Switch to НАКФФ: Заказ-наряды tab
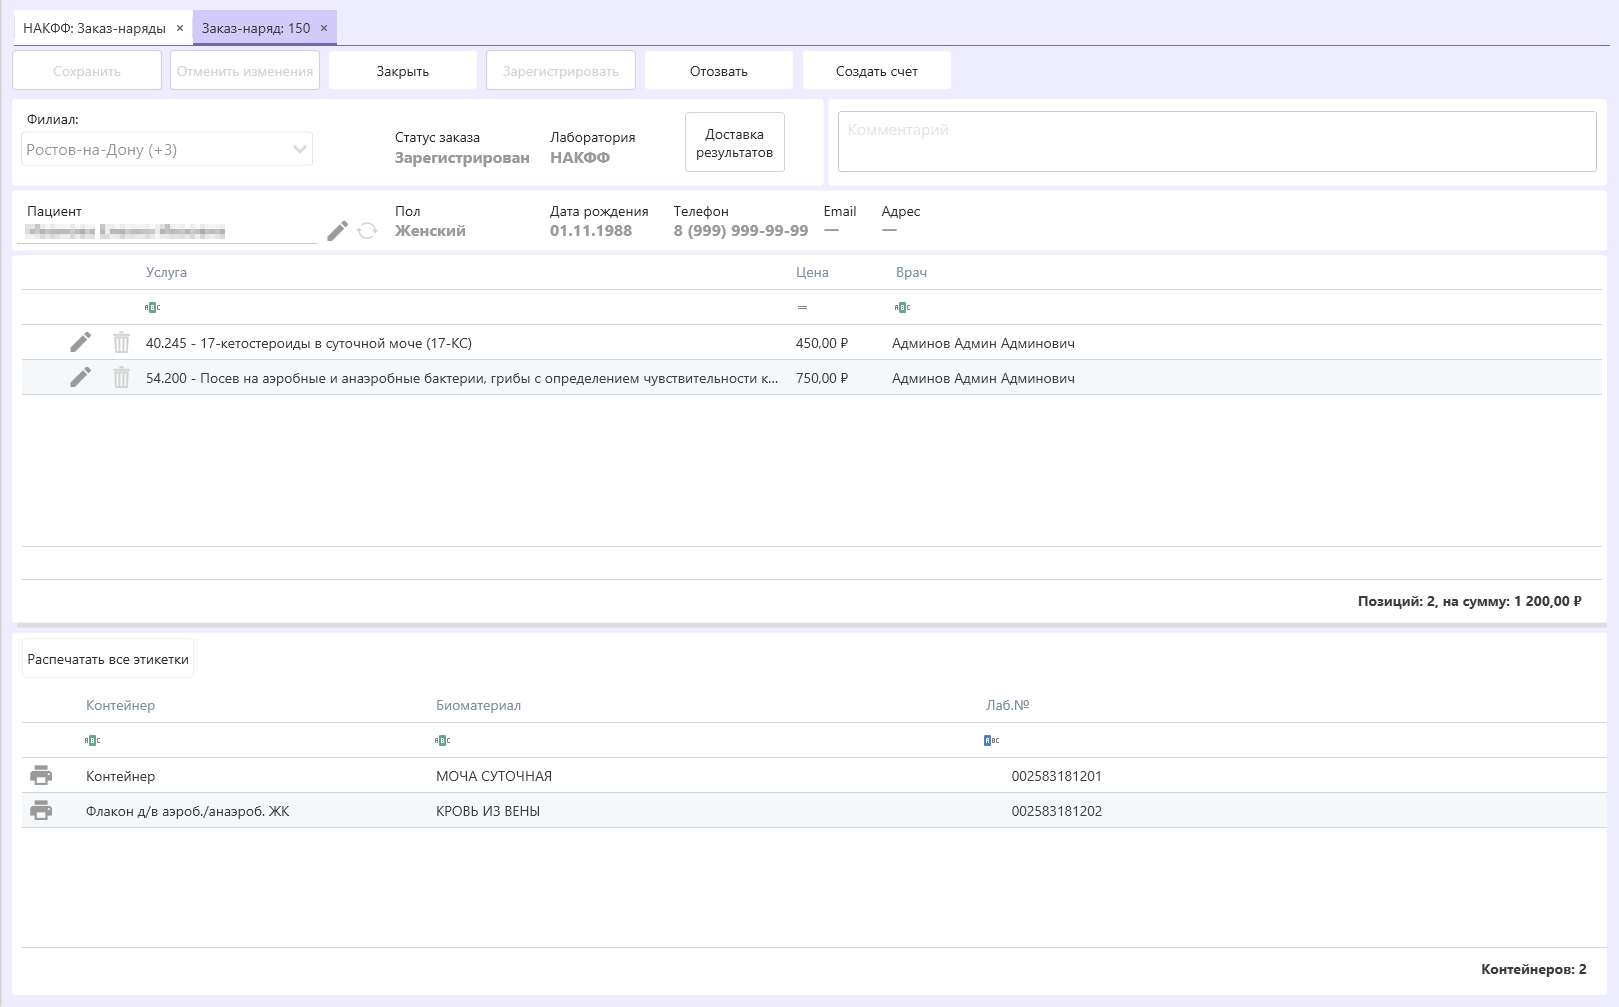This screenshot has width=1619, height=1007. 95,28
